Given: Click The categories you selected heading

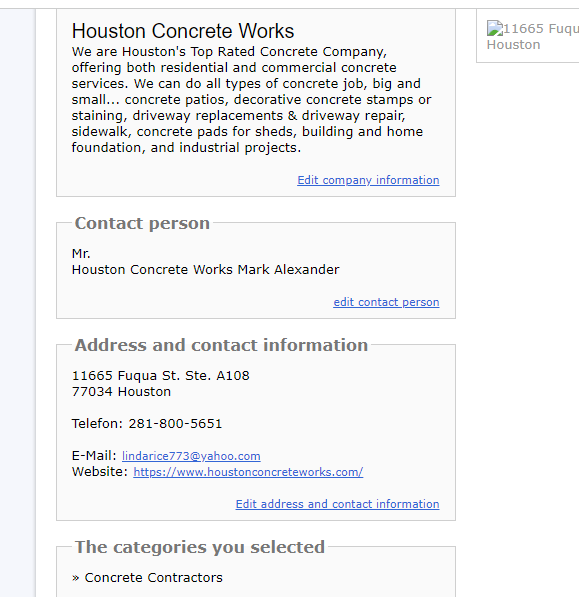Looking at the screenshot, I should point(199,547).
